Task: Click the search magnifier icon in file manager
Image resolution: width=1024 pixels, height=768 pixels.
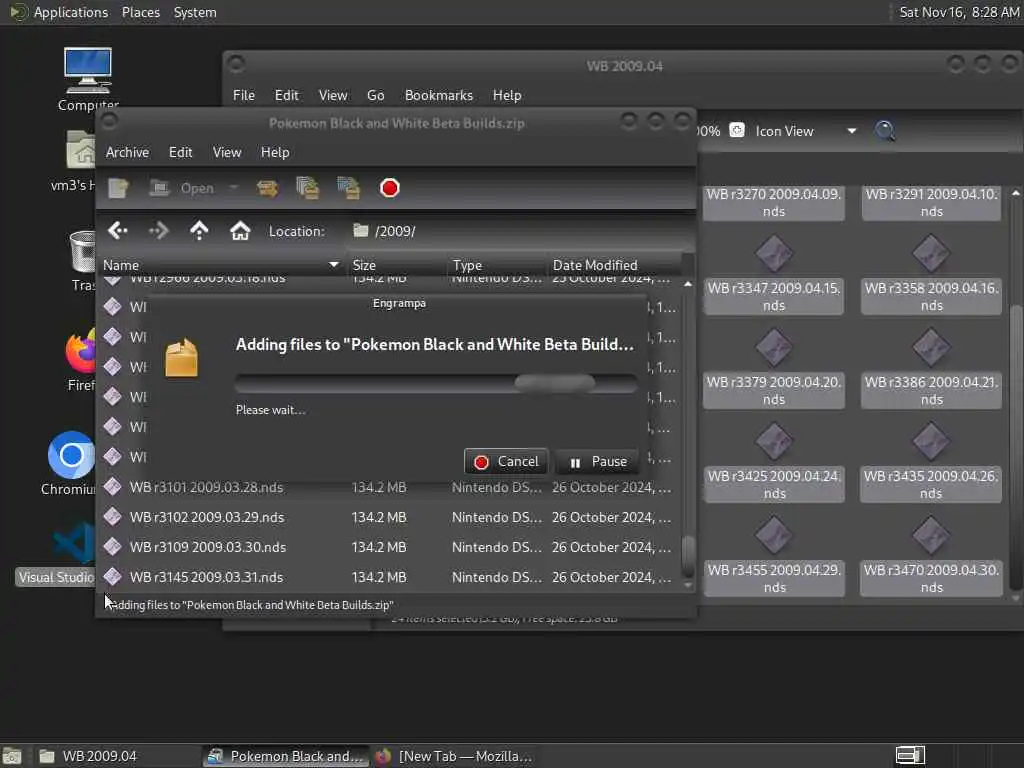Action: coord(885,131)
